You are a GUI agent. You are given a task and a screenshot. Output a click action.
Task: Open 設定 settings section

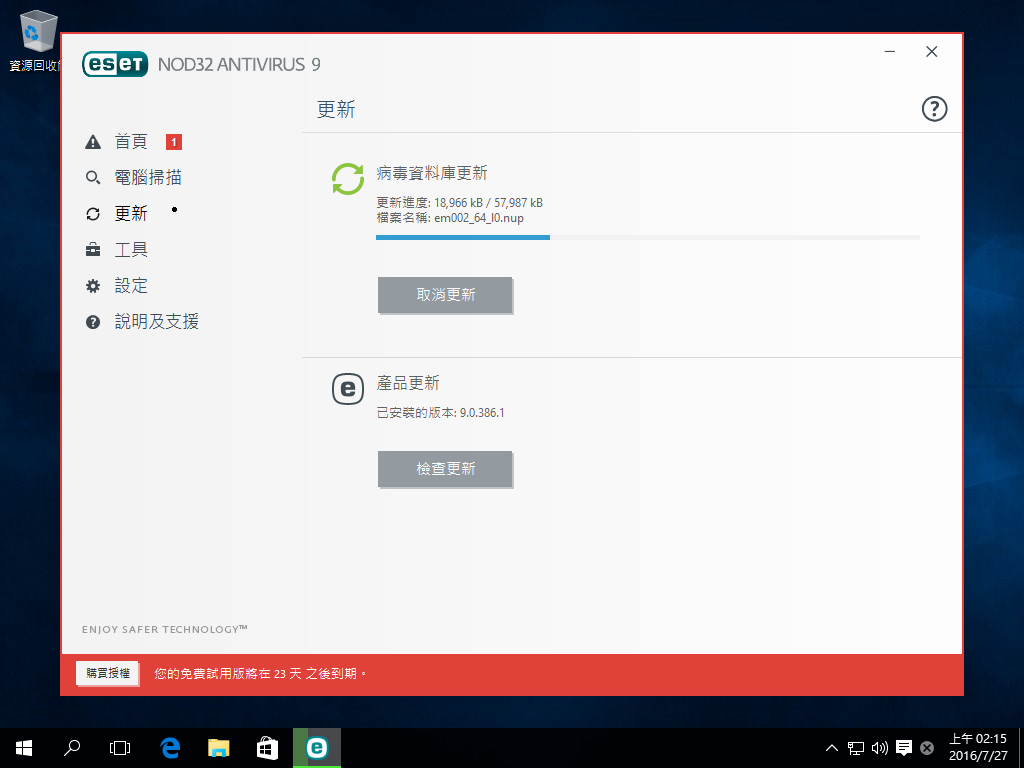tap(131, 285)
